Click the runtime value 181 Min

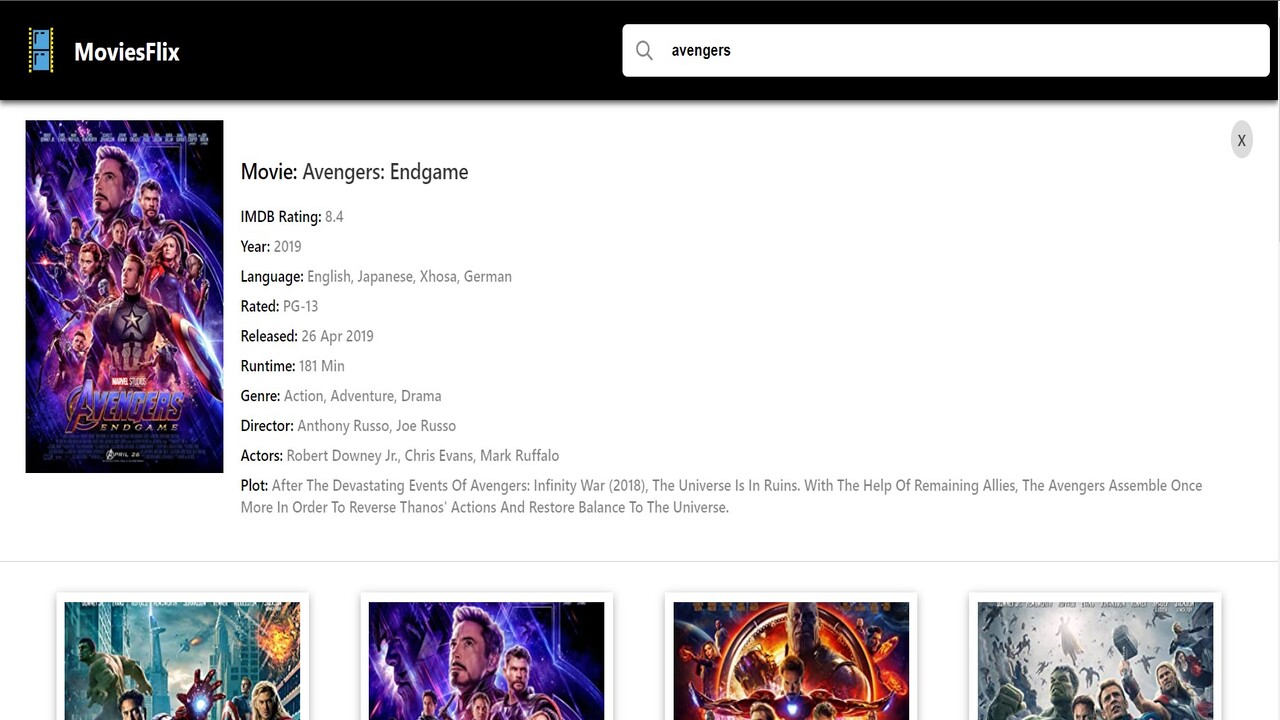click(321, 366)
